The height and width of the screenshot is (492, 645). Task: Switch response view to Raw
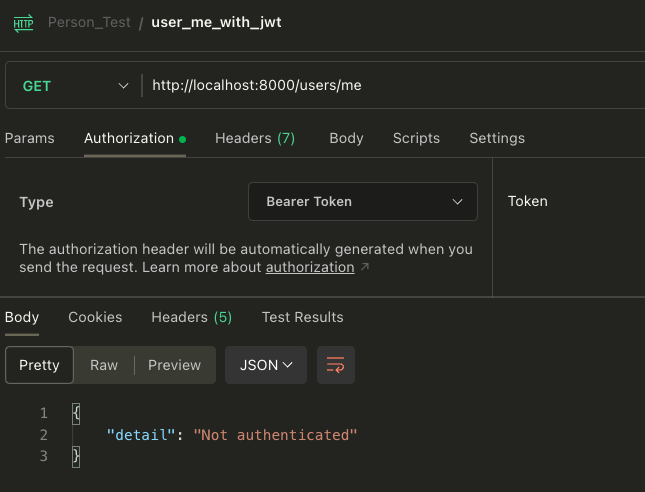(104, 365)
